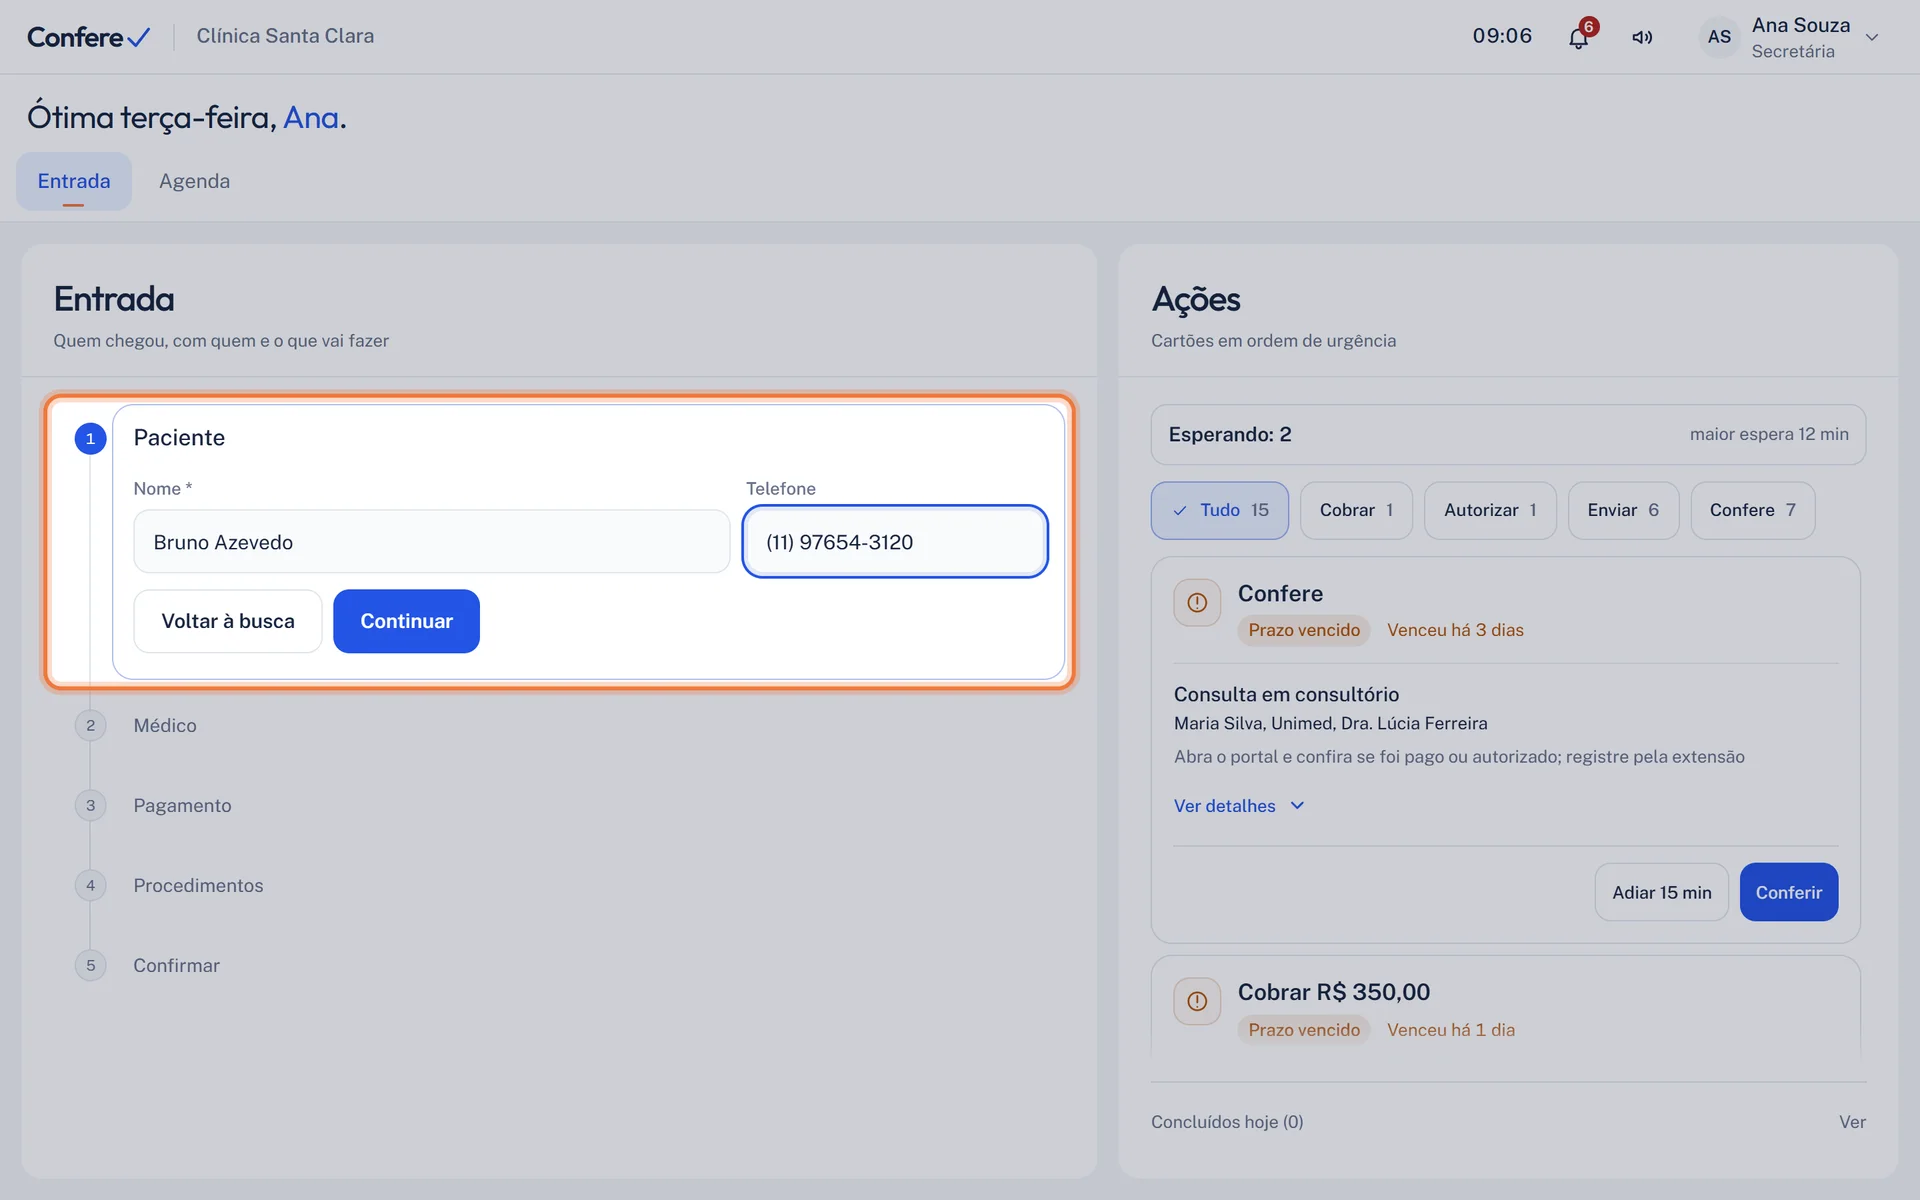Click the Nome input field
1920x1200 pixels.
coord(431,542)
